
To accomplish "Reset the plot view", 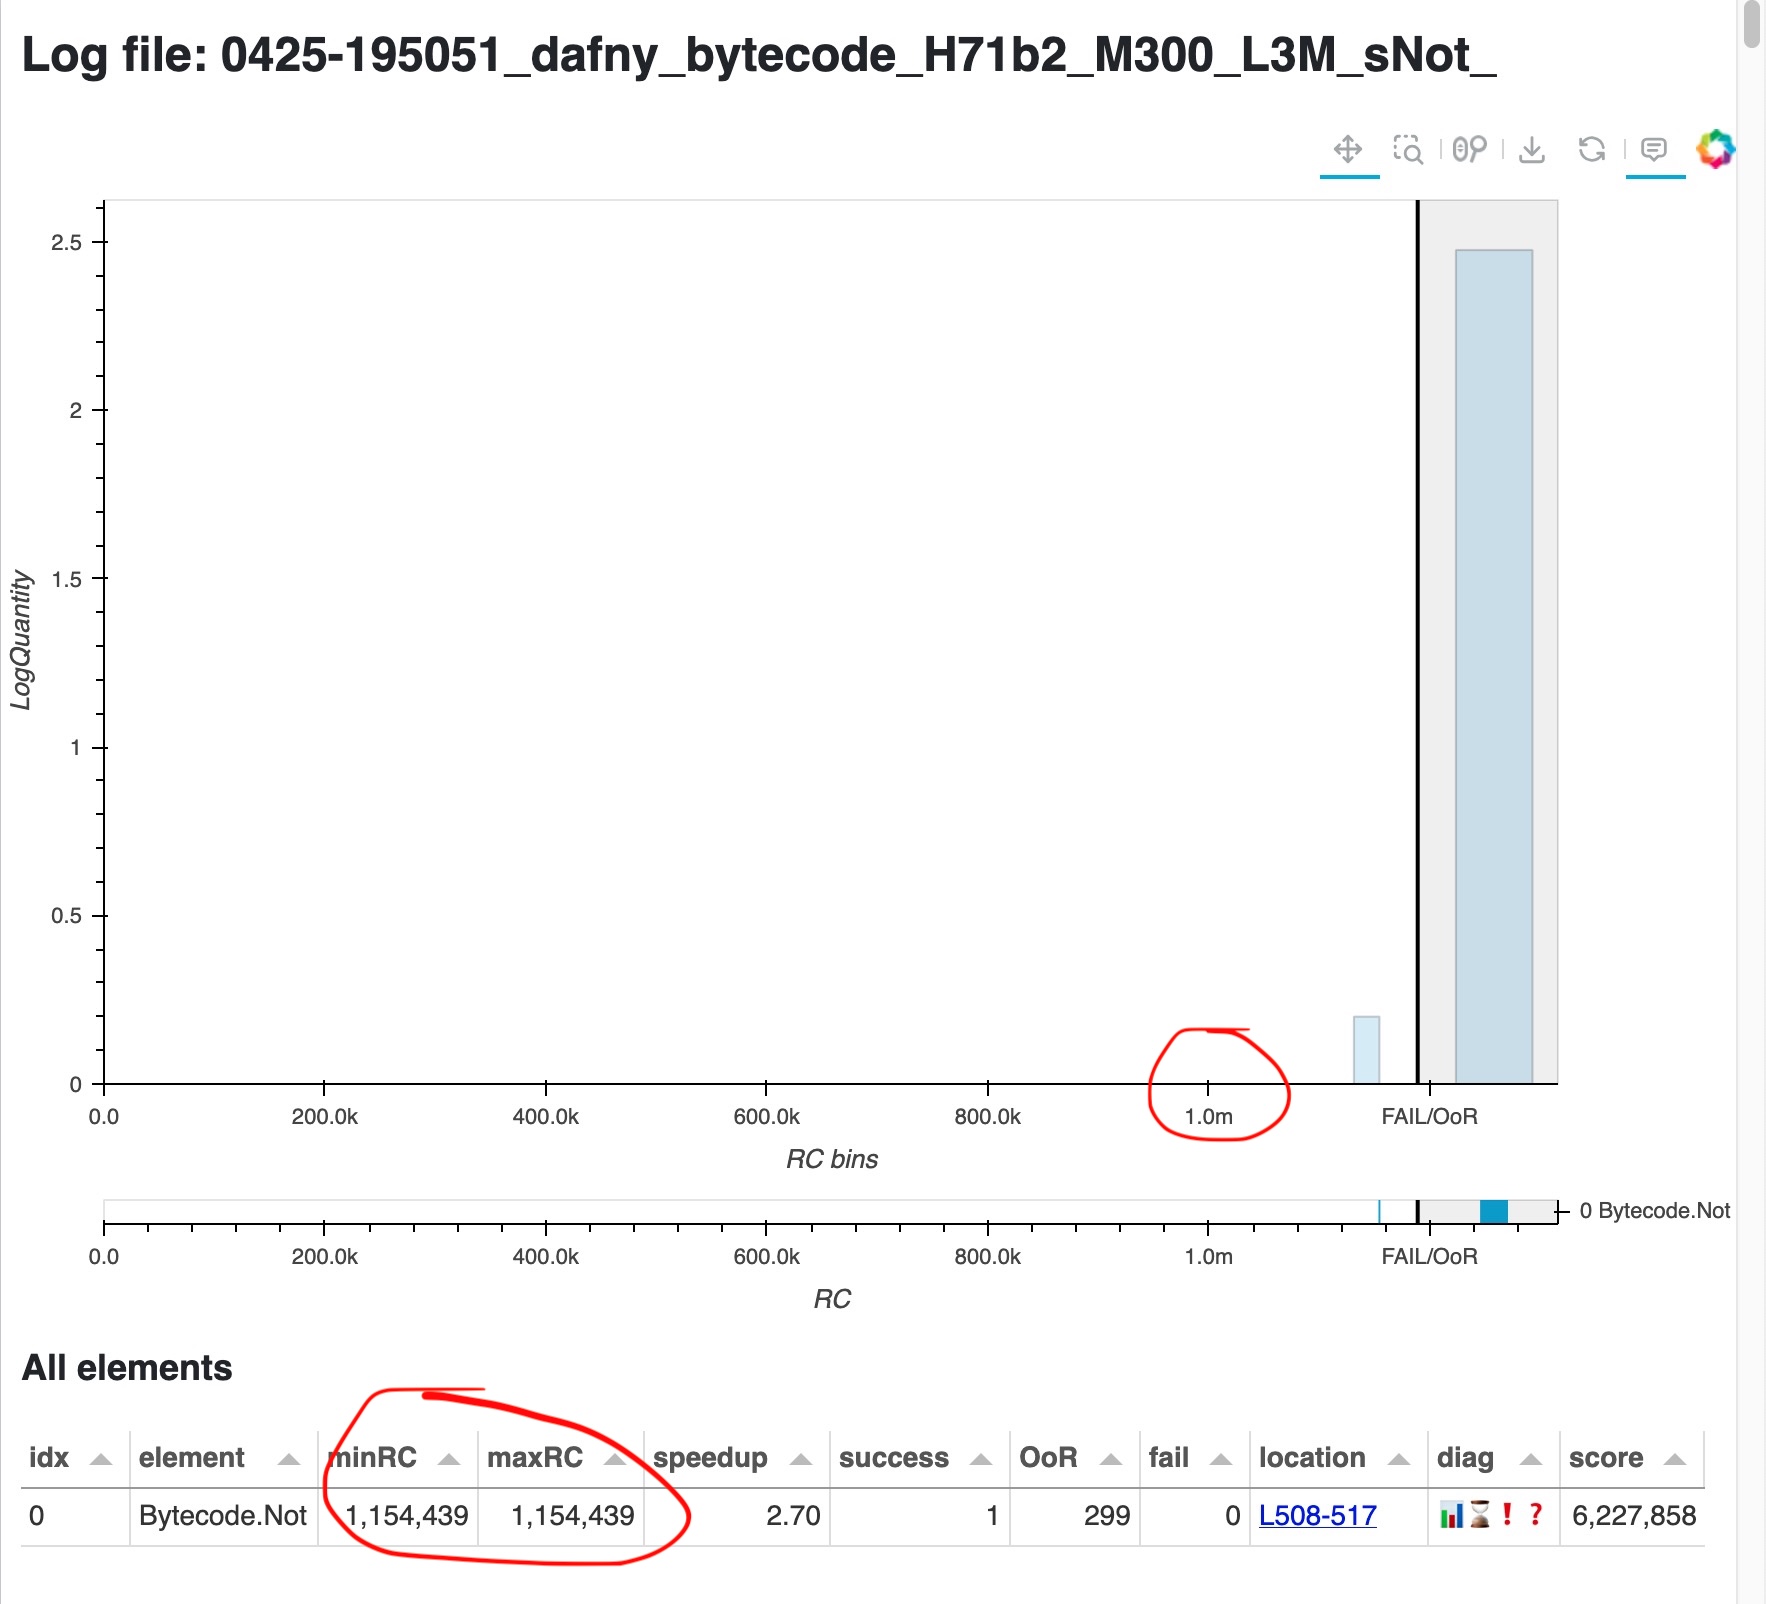I will 1592,150.
